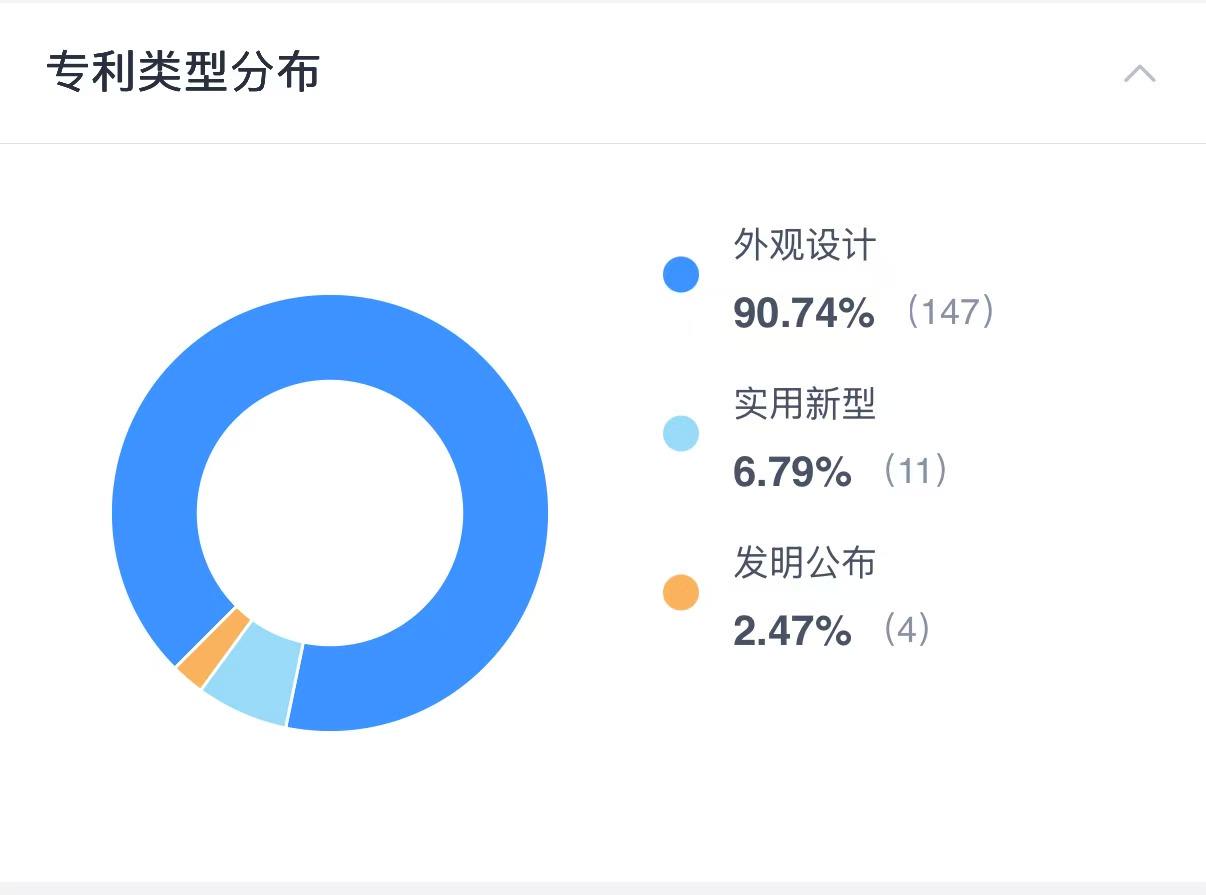Click the top of the blue ring
The width and height of the screenshot is (1206, 895).
(330, 337)
